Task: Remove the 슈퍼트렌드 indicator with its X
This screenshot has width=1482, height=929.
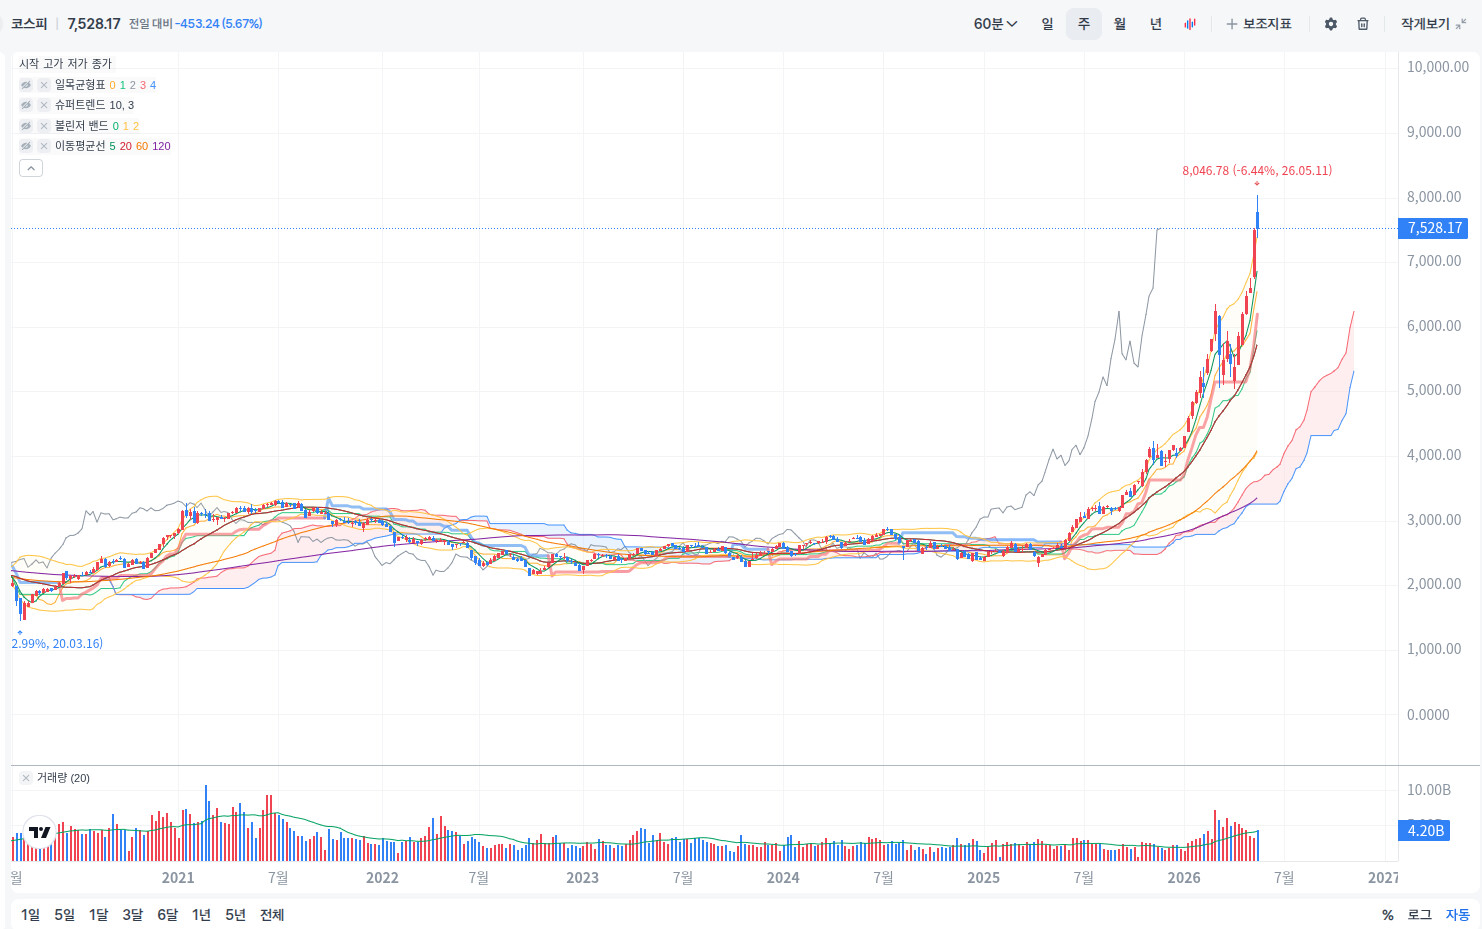Action: (x=44, y=105)
